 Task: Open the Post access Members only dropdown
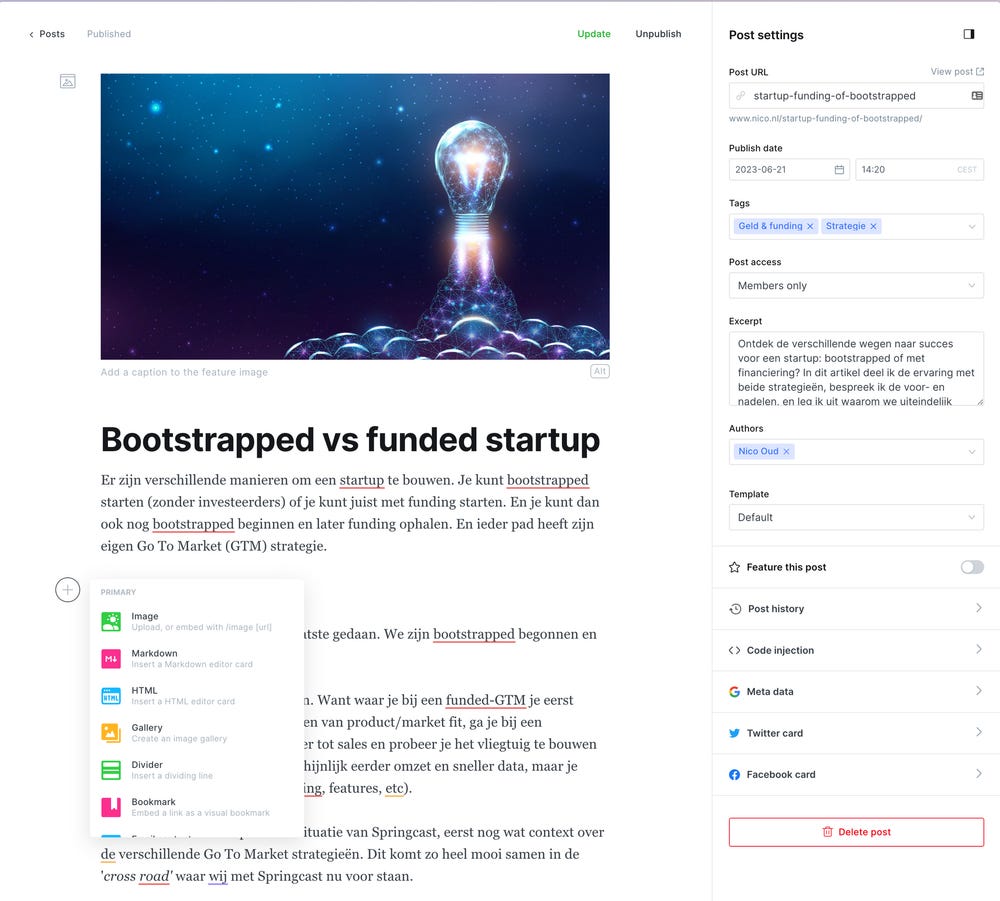point(856,286)
